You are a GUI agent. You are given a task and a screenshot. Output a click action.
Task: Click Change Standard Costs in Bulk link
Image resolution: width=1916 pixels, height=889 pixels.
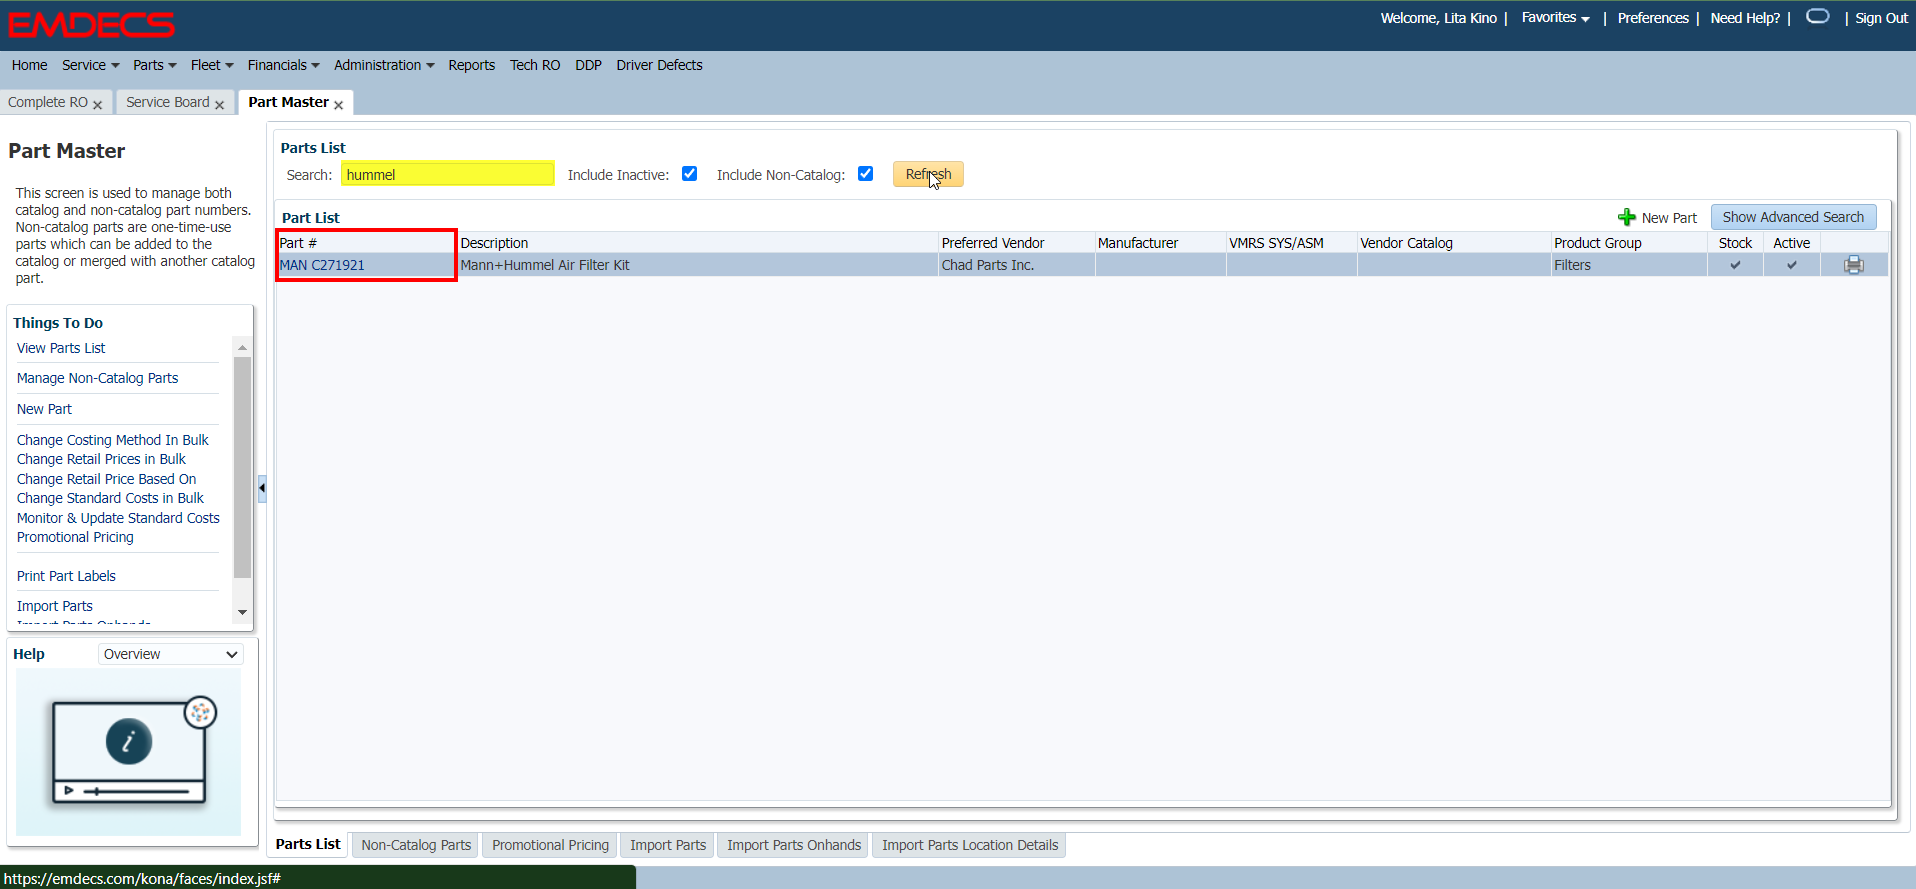(x=110, y=498)
